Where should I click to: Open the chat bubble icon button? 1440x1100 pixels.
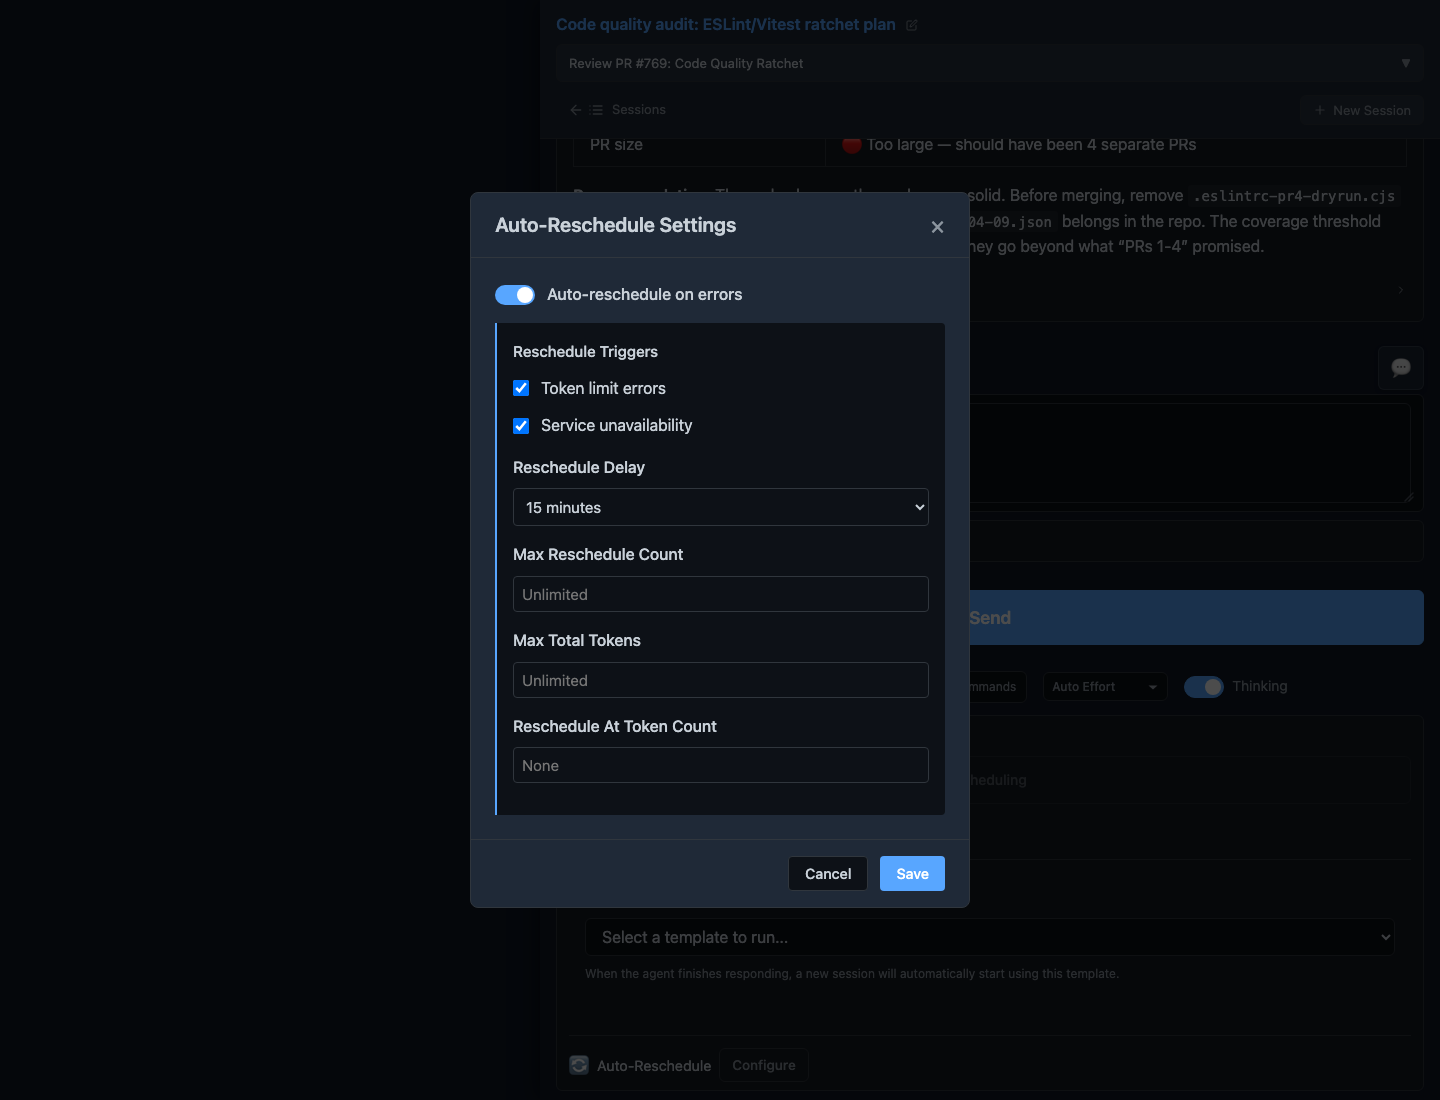point(1401,368)
